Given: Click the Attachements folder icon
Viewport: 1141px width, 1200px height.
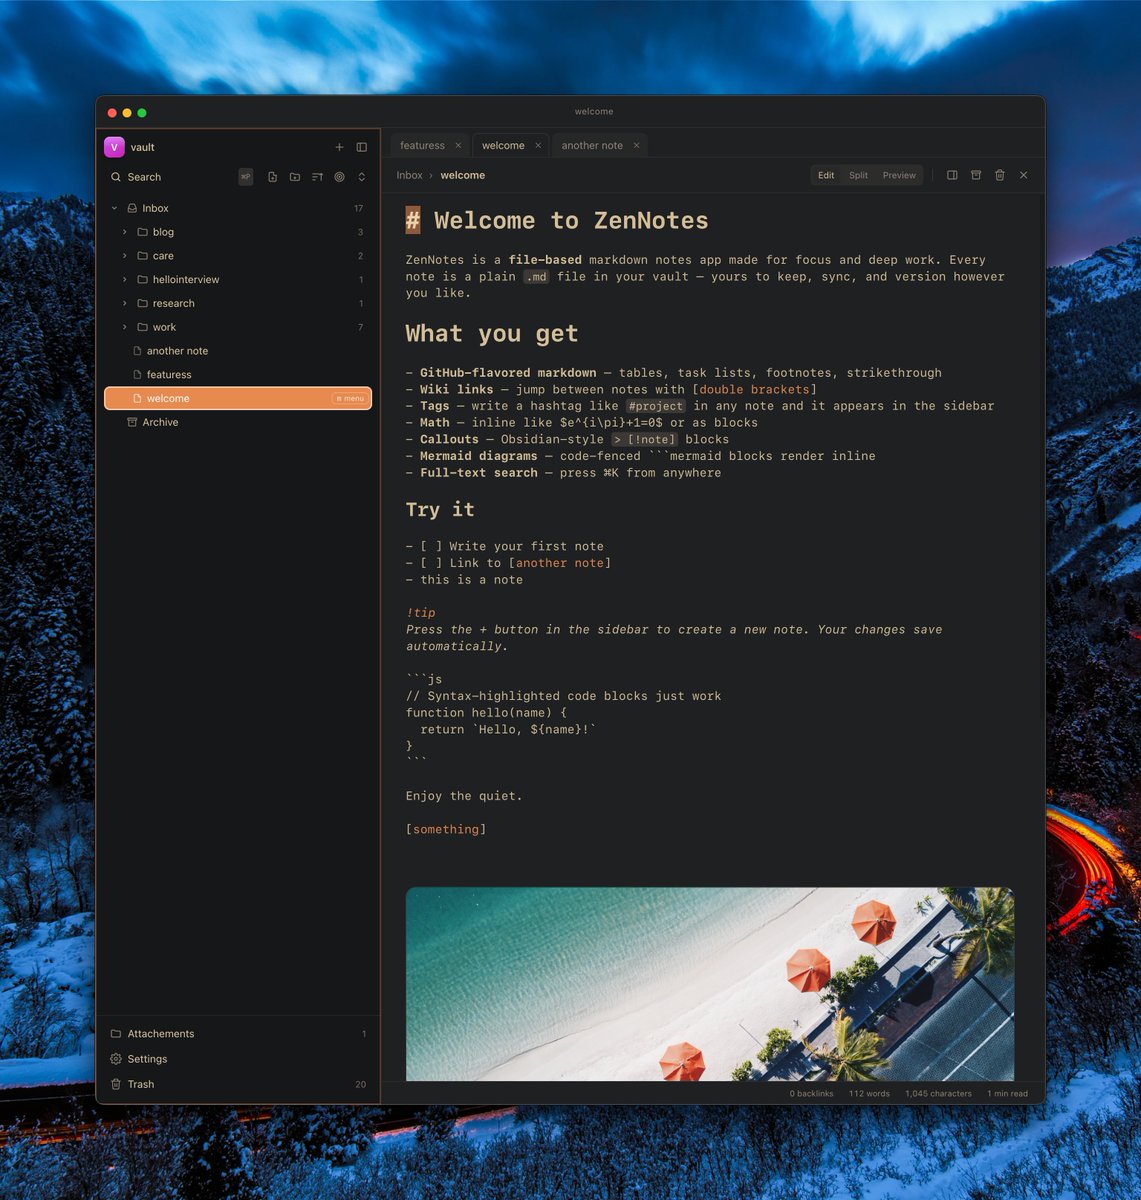Looking at the screenshot, I should pyautogui.click(x=116, y=1034).
